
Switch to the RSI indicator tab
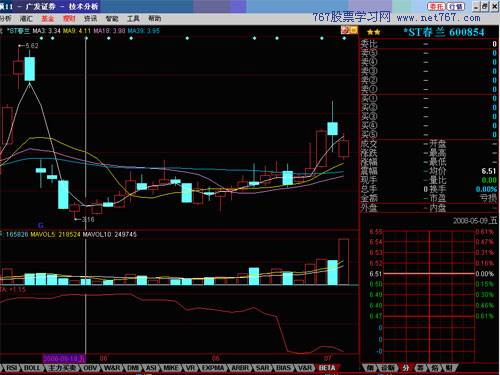tap(12, 368)
